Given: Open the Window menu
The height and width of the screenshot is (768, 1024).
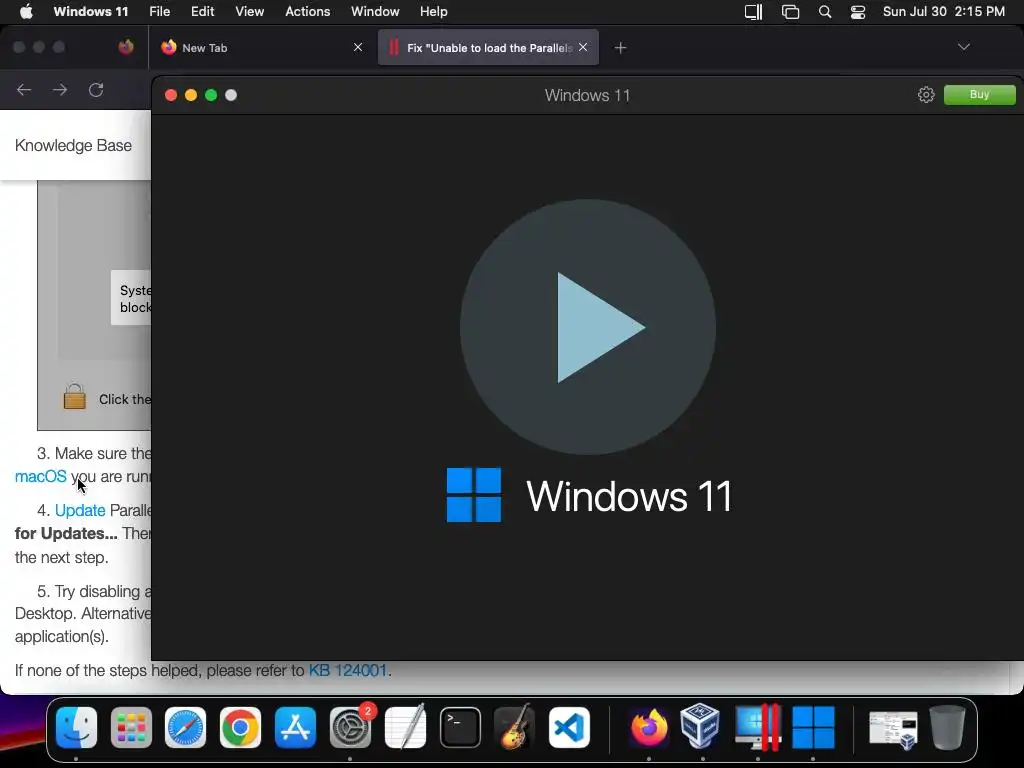Looking at the screenshot, I should pyautogui.click(x=375, y=11).
